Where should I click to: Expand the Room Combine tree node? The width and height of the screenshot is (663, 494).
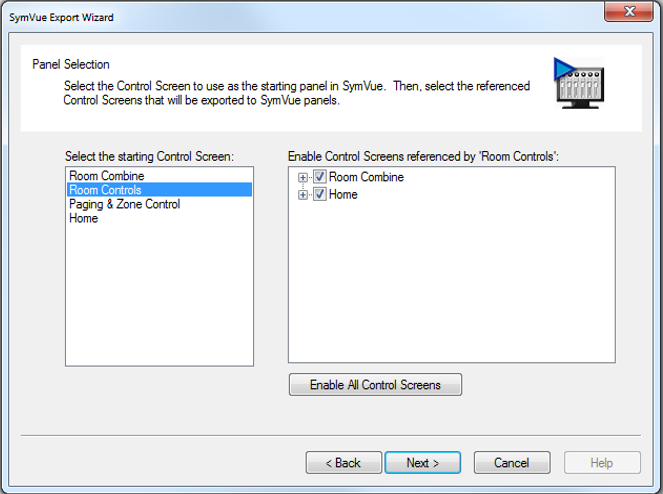click(x=302, y=177)
